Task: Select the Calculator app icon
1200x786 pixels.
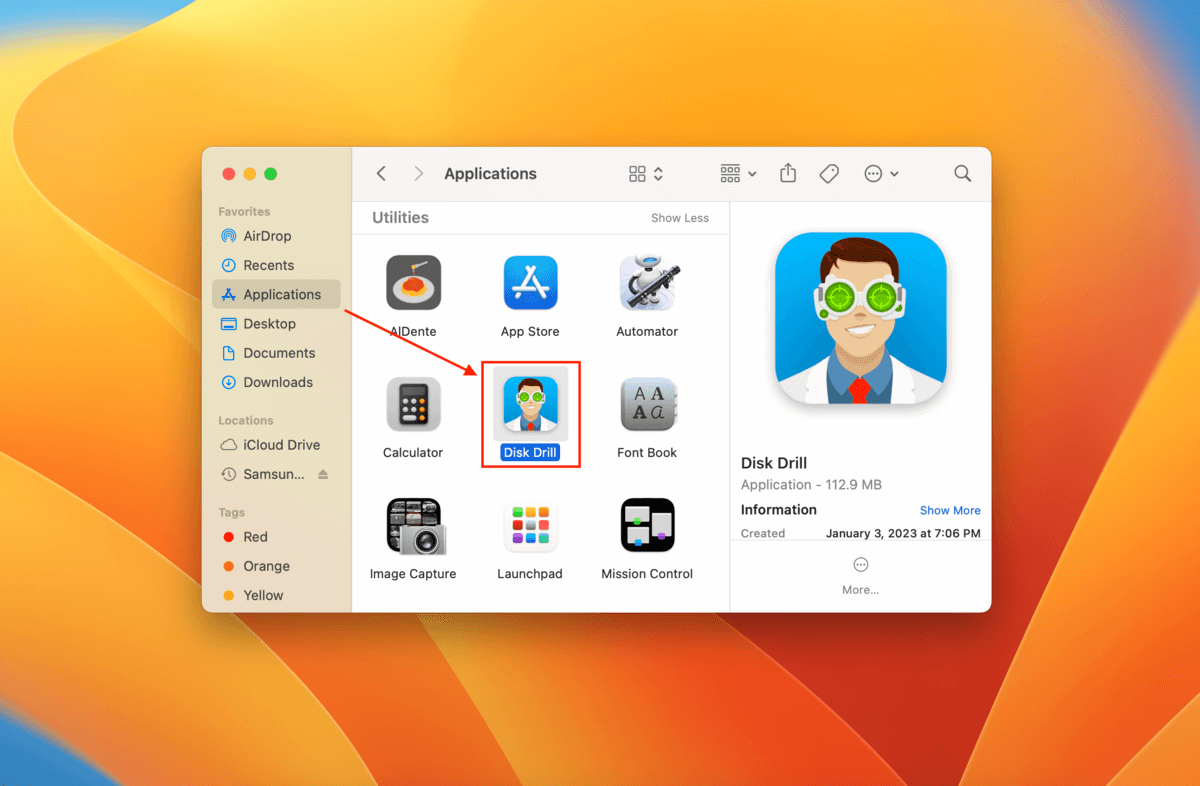Action: pos(413,404)
